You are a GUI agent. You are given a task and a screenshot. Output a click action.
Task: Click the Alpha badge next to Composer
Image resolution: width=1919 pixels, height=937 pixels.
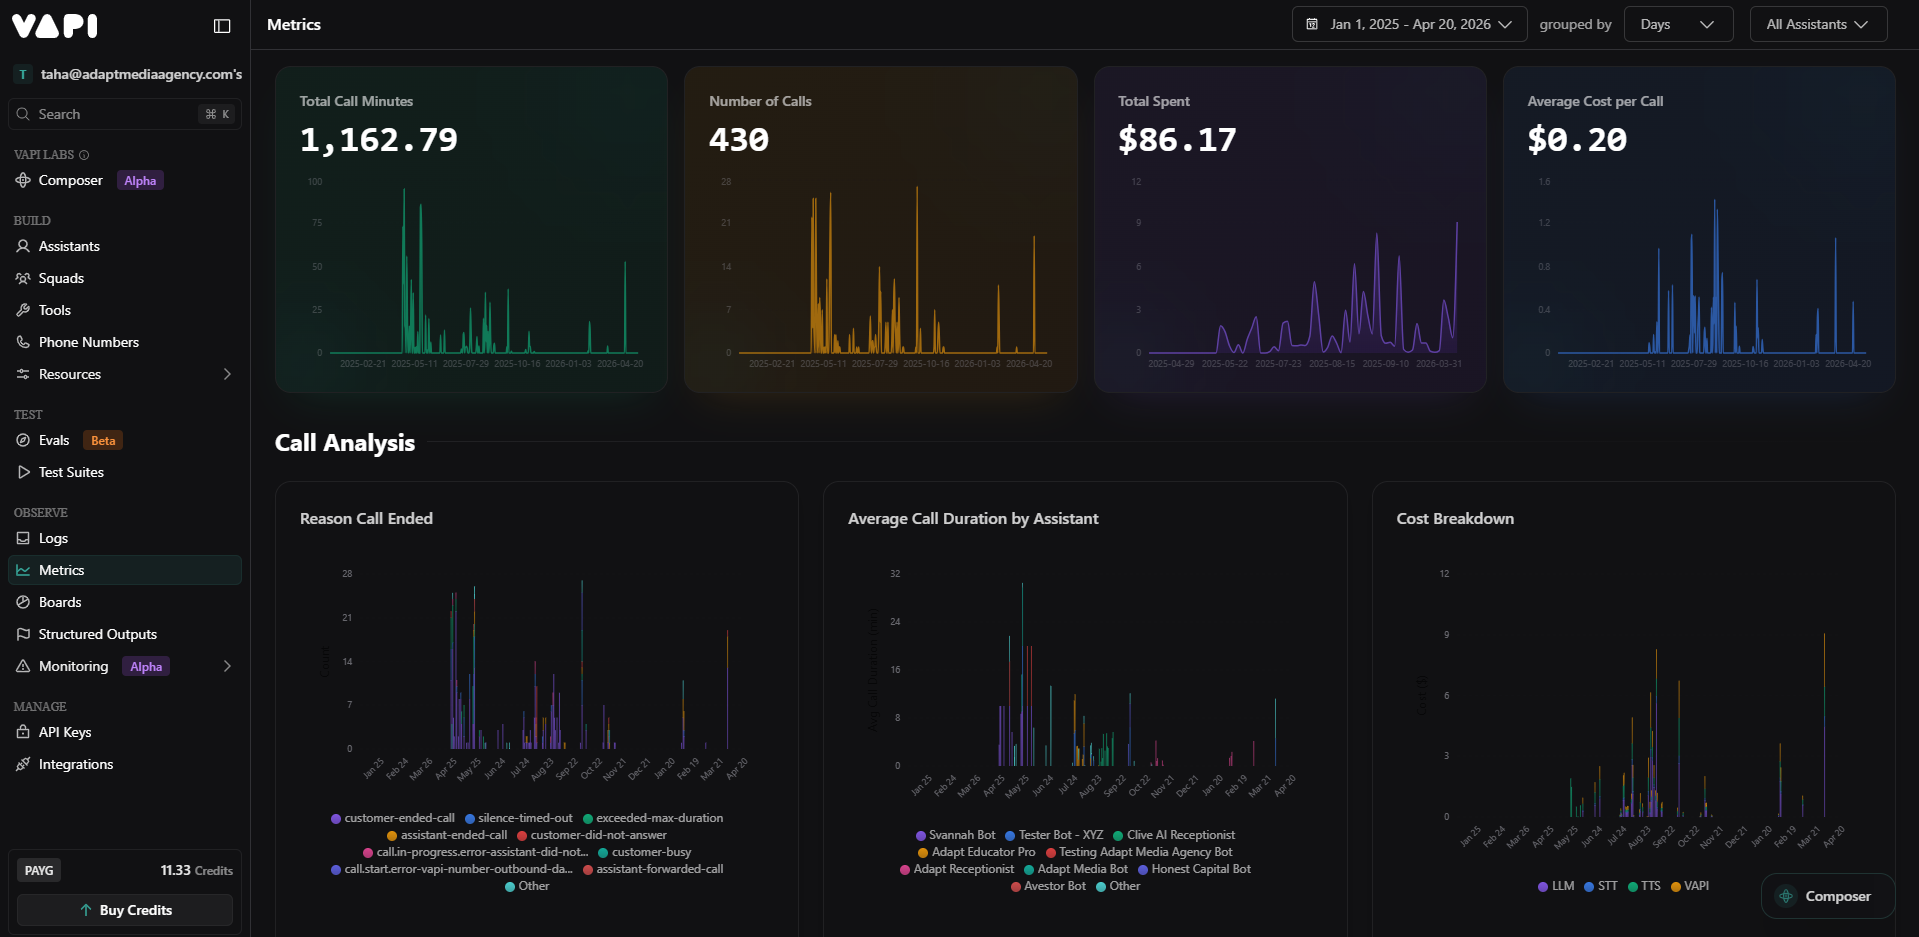point(140,180)
